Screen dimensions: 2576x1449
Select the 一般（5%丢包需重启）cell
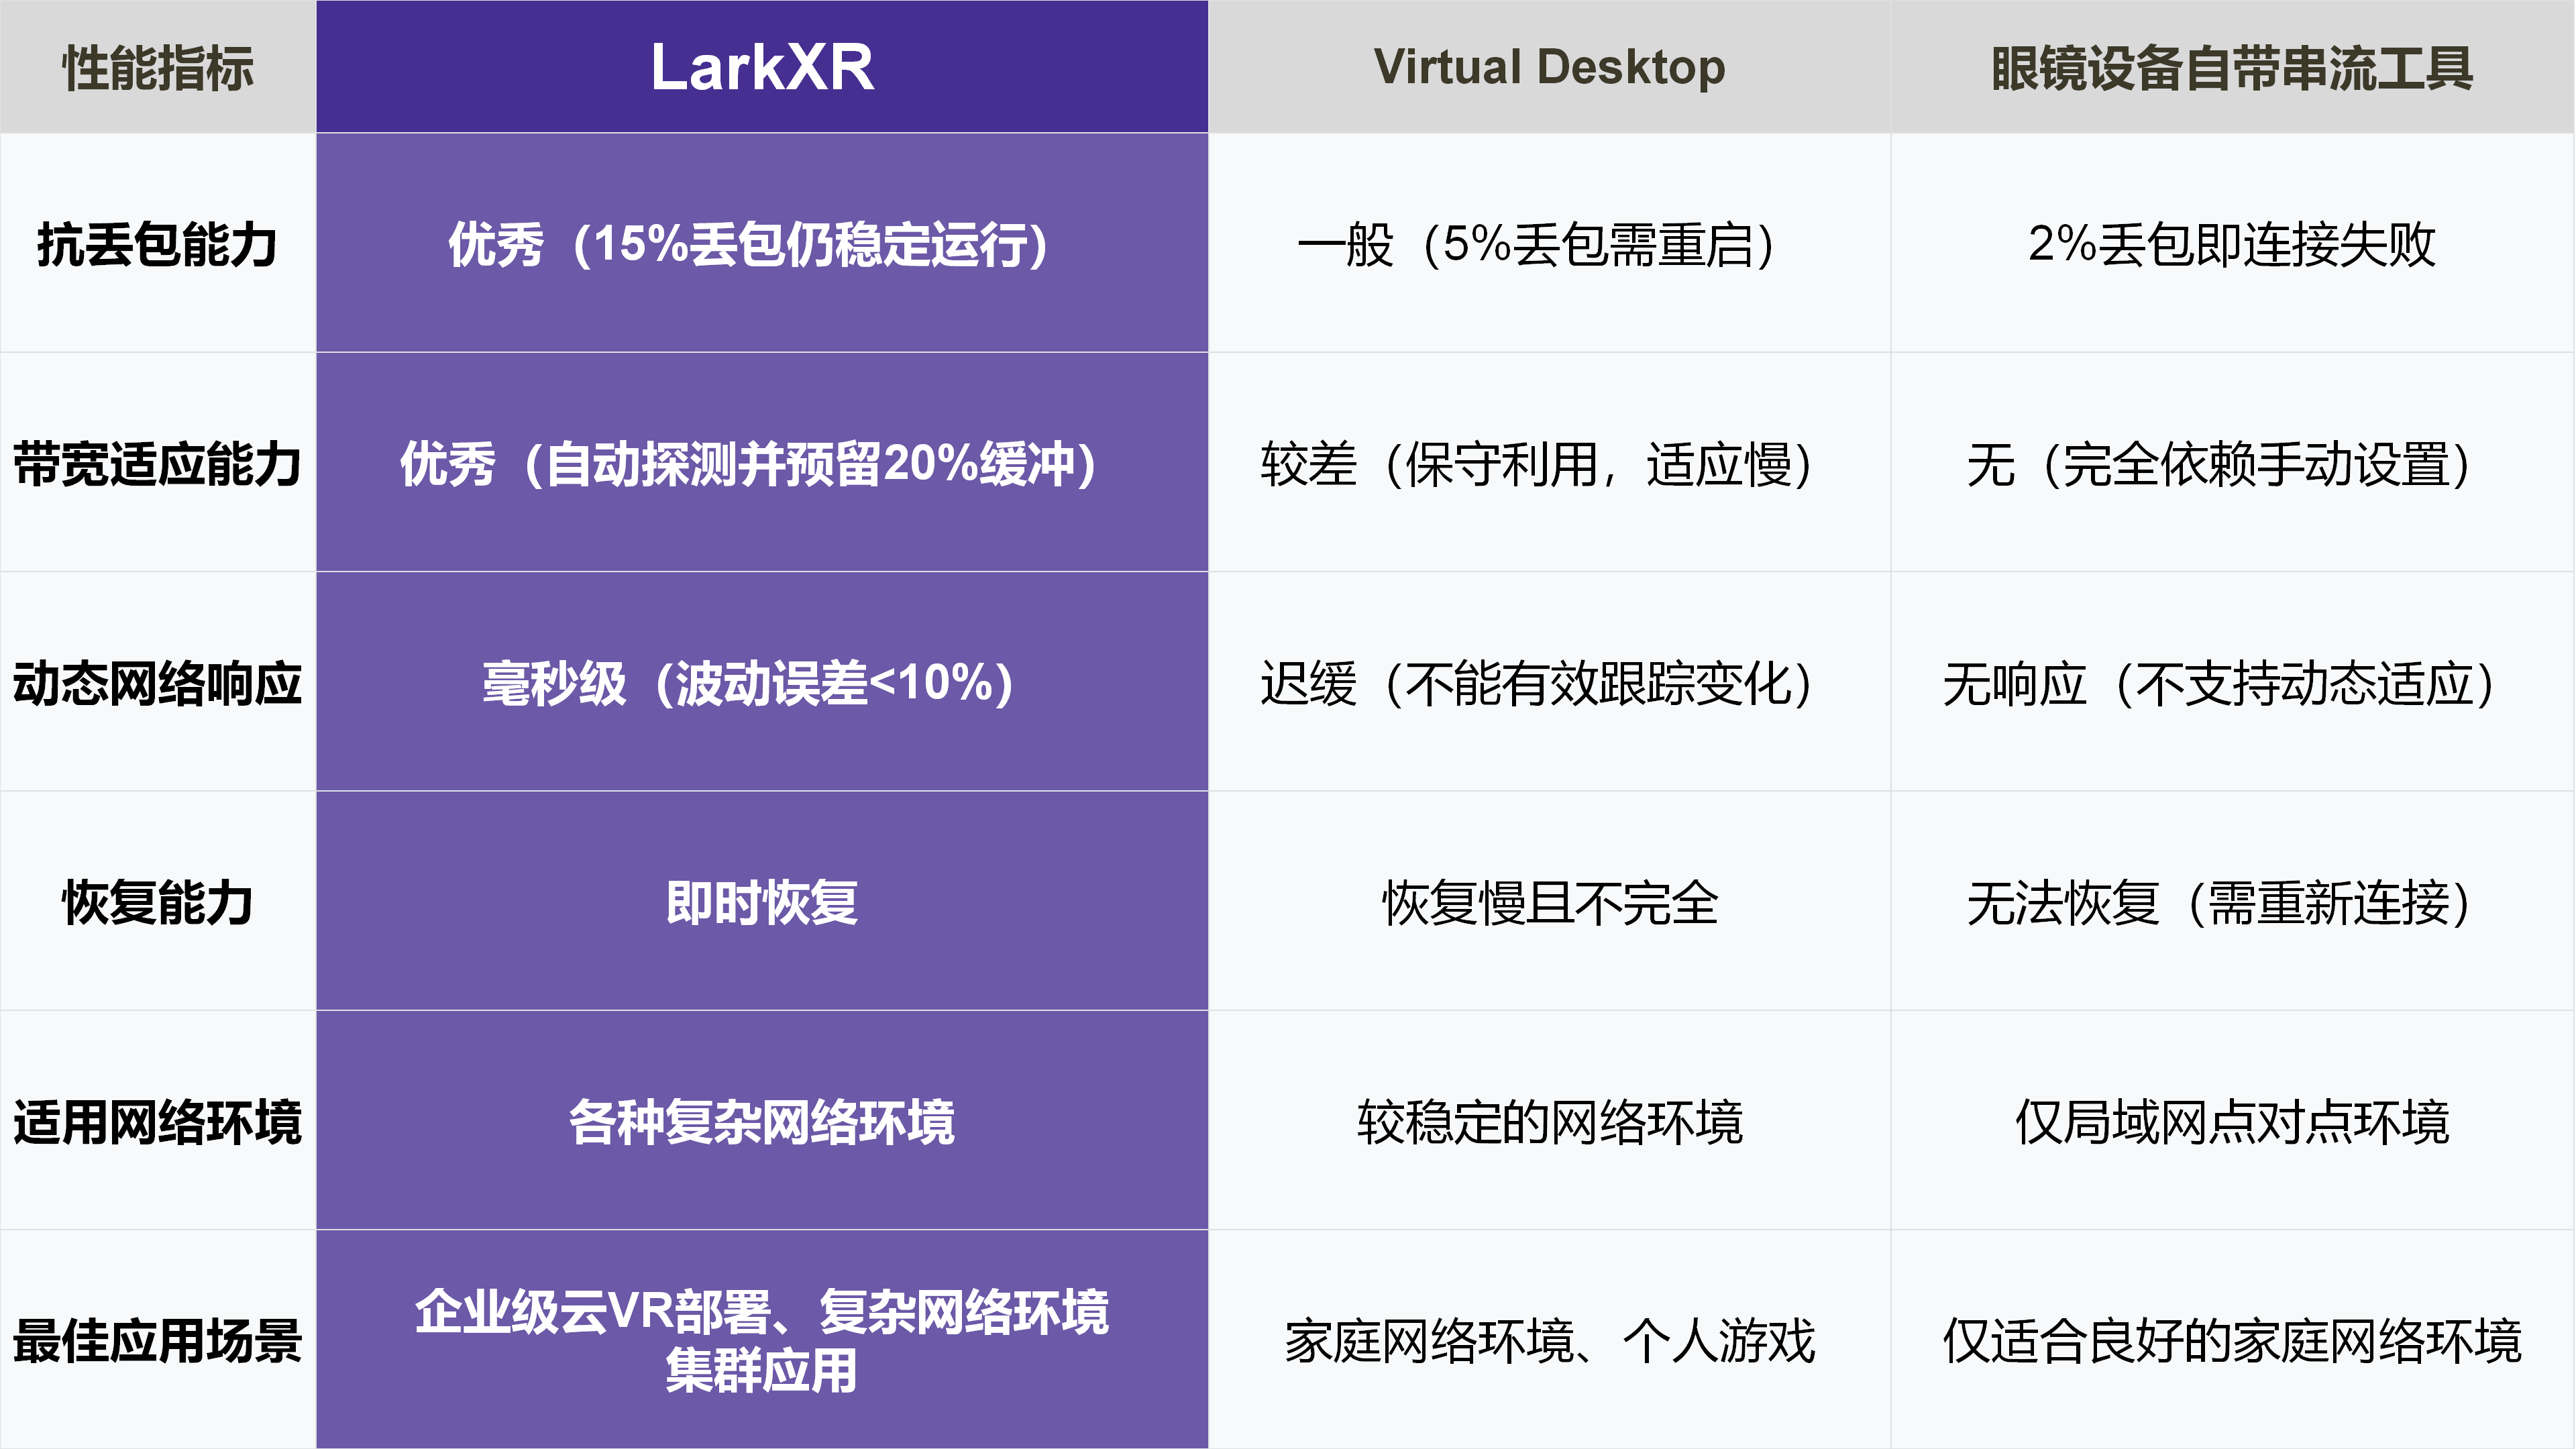click(x=1537, y=244)
